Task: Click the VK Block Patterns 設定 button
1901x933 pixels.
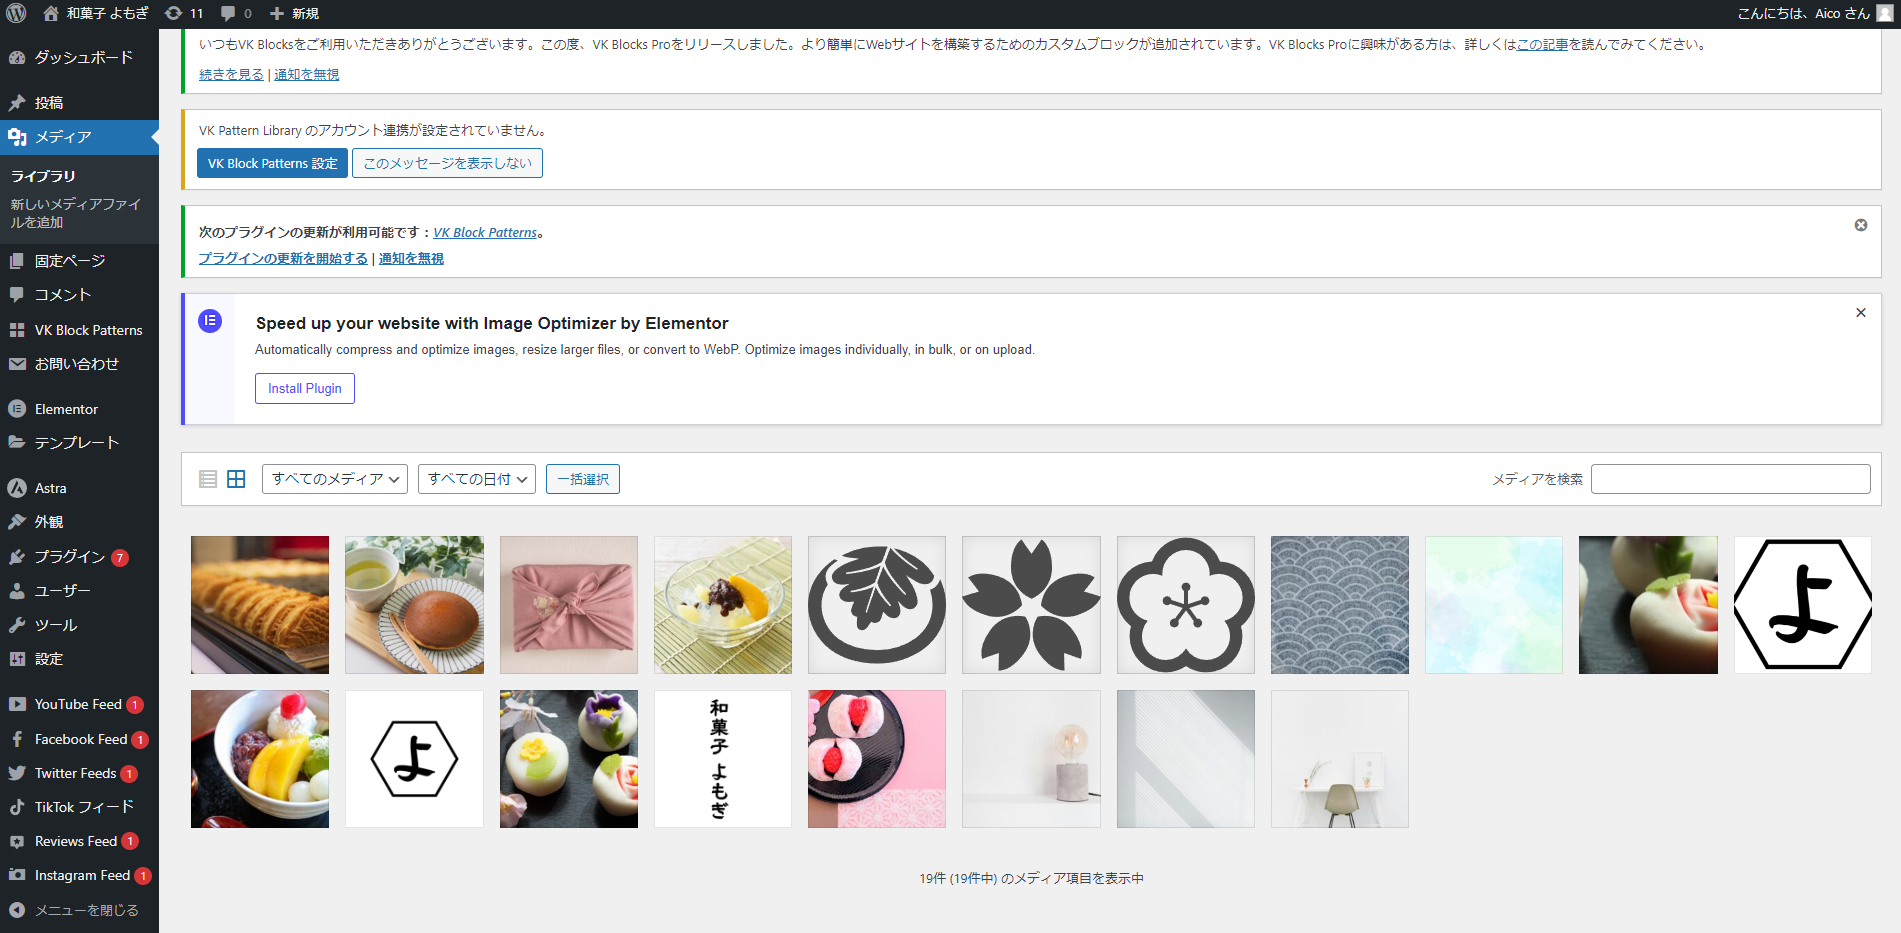Action: coord(272,163)
